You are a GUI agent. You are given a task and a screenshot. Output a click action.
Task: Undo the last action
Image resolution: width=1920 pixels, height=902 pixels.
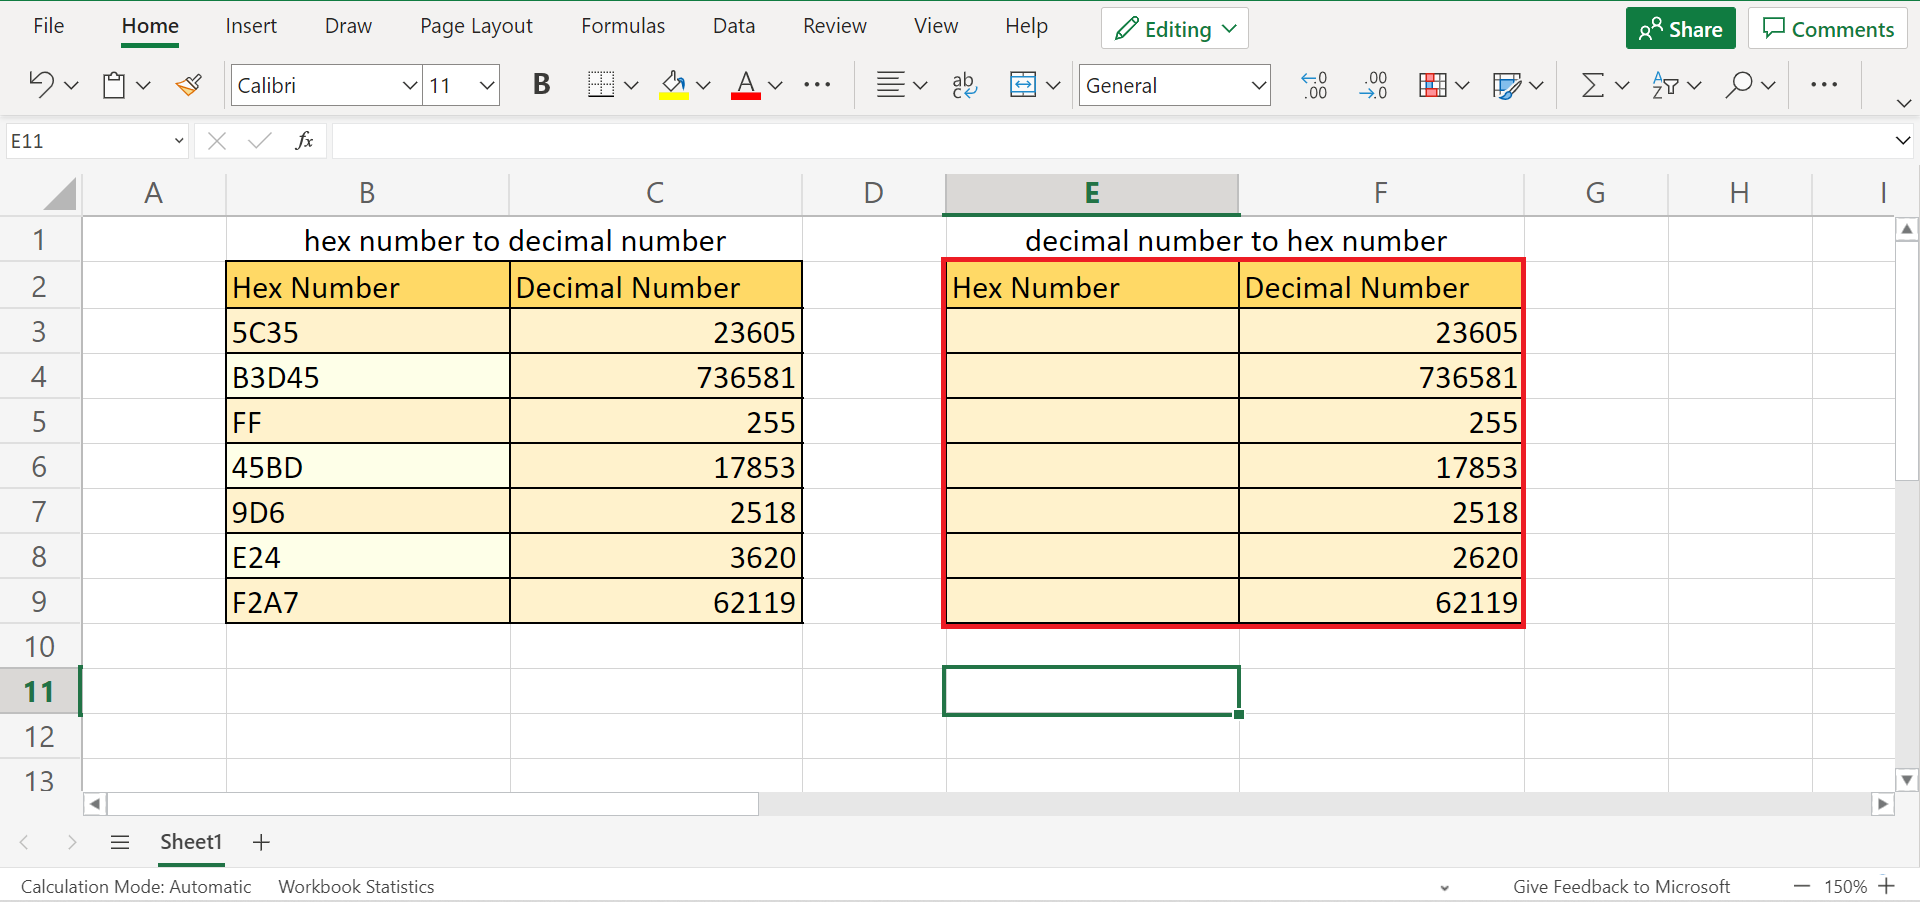tap(42, 85)
